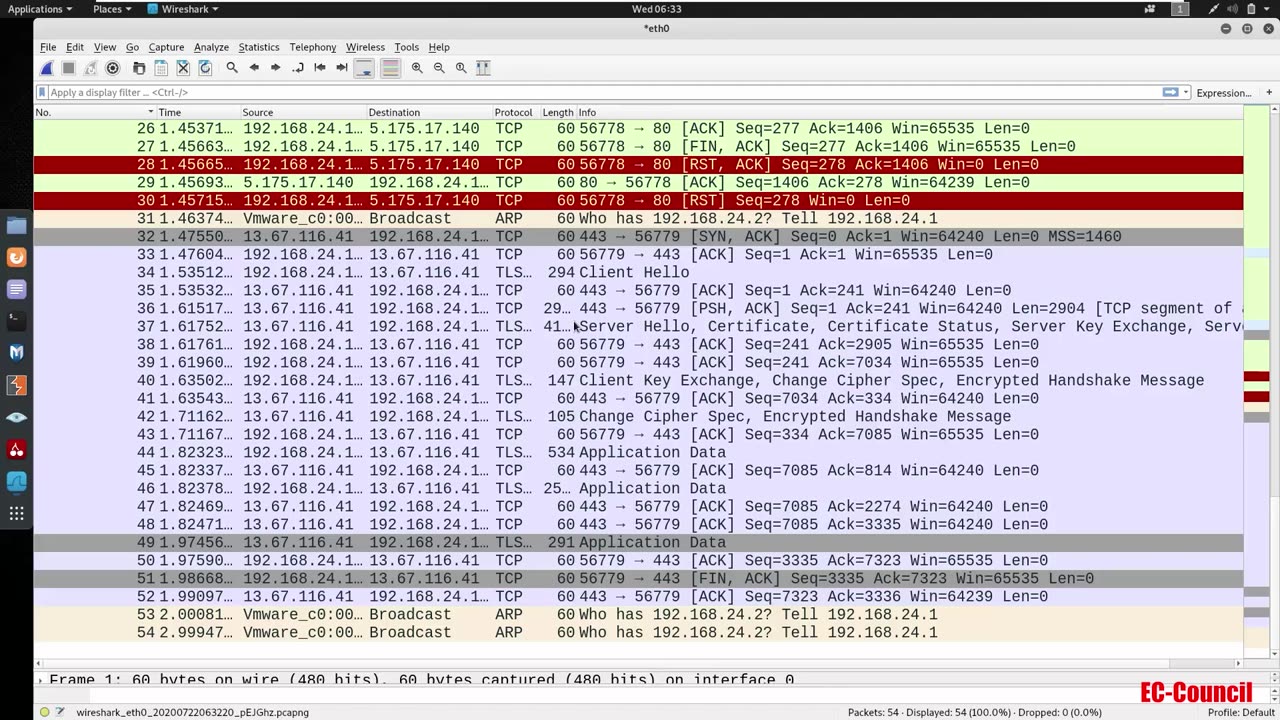Open the Telephony menu
The image size is (1280, 720).
(x=313, y=47)
